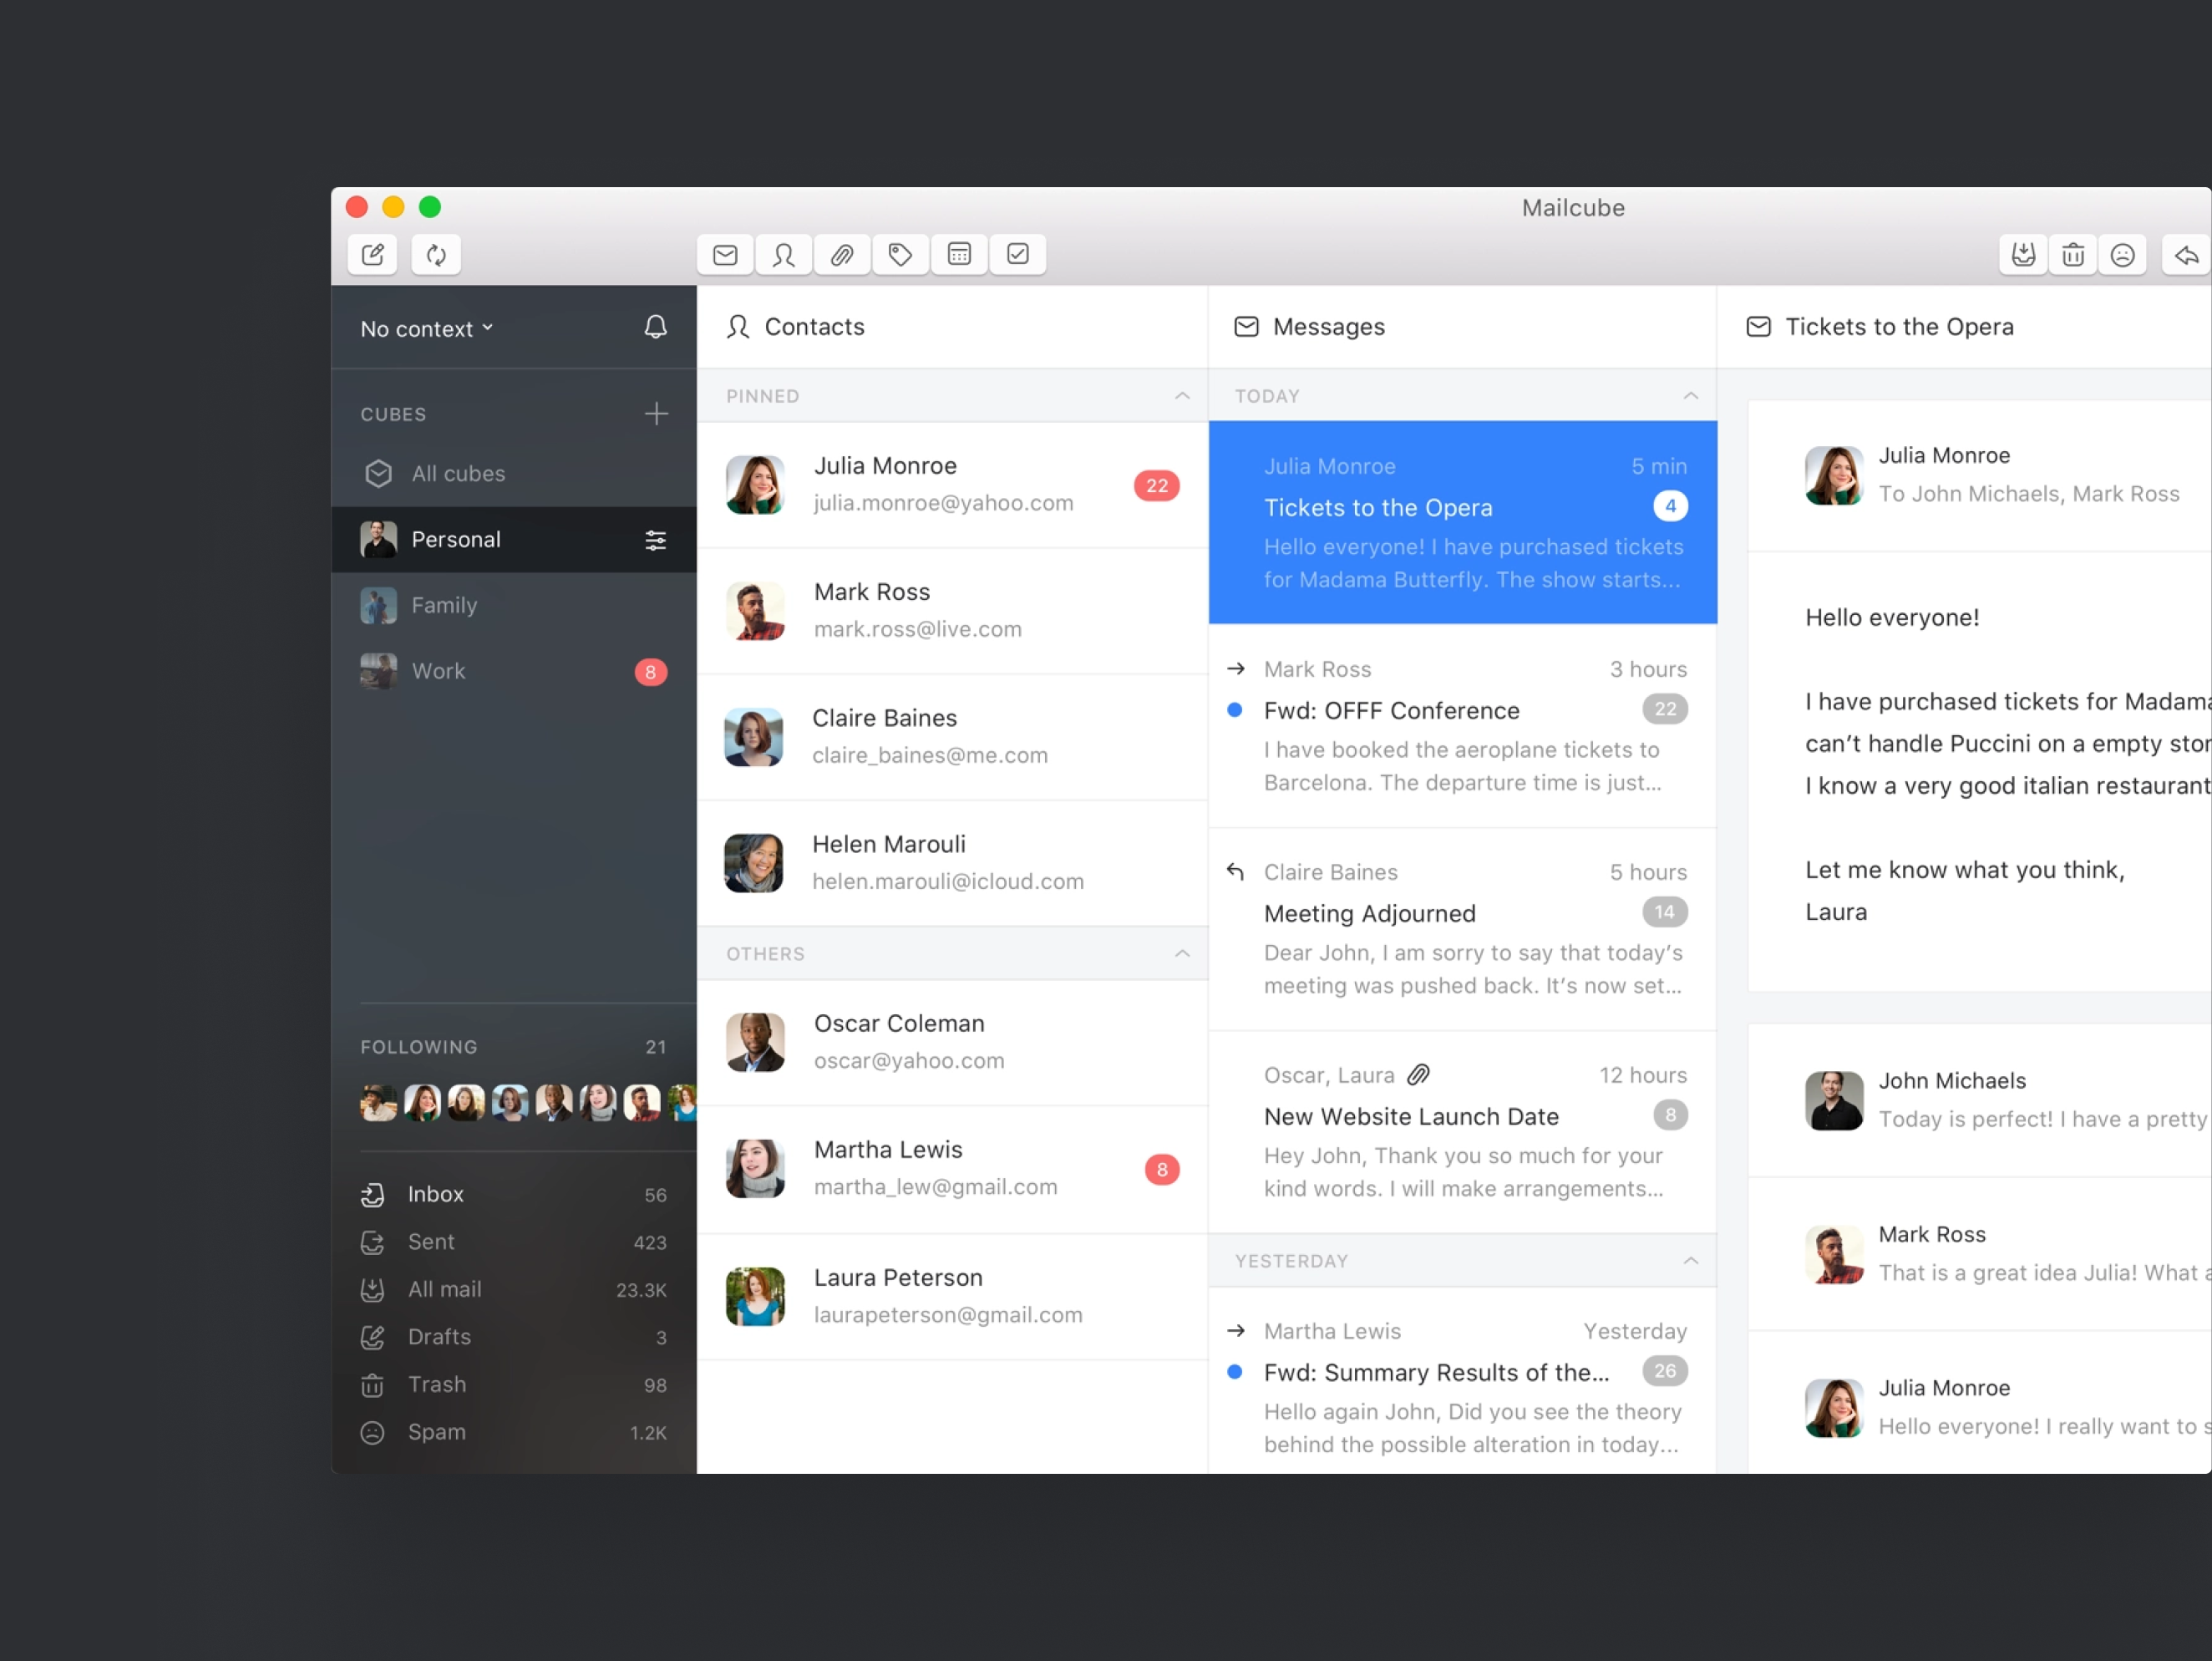Select contact Helen Marouli
2212x1661 pixels.
pos(952,863)
